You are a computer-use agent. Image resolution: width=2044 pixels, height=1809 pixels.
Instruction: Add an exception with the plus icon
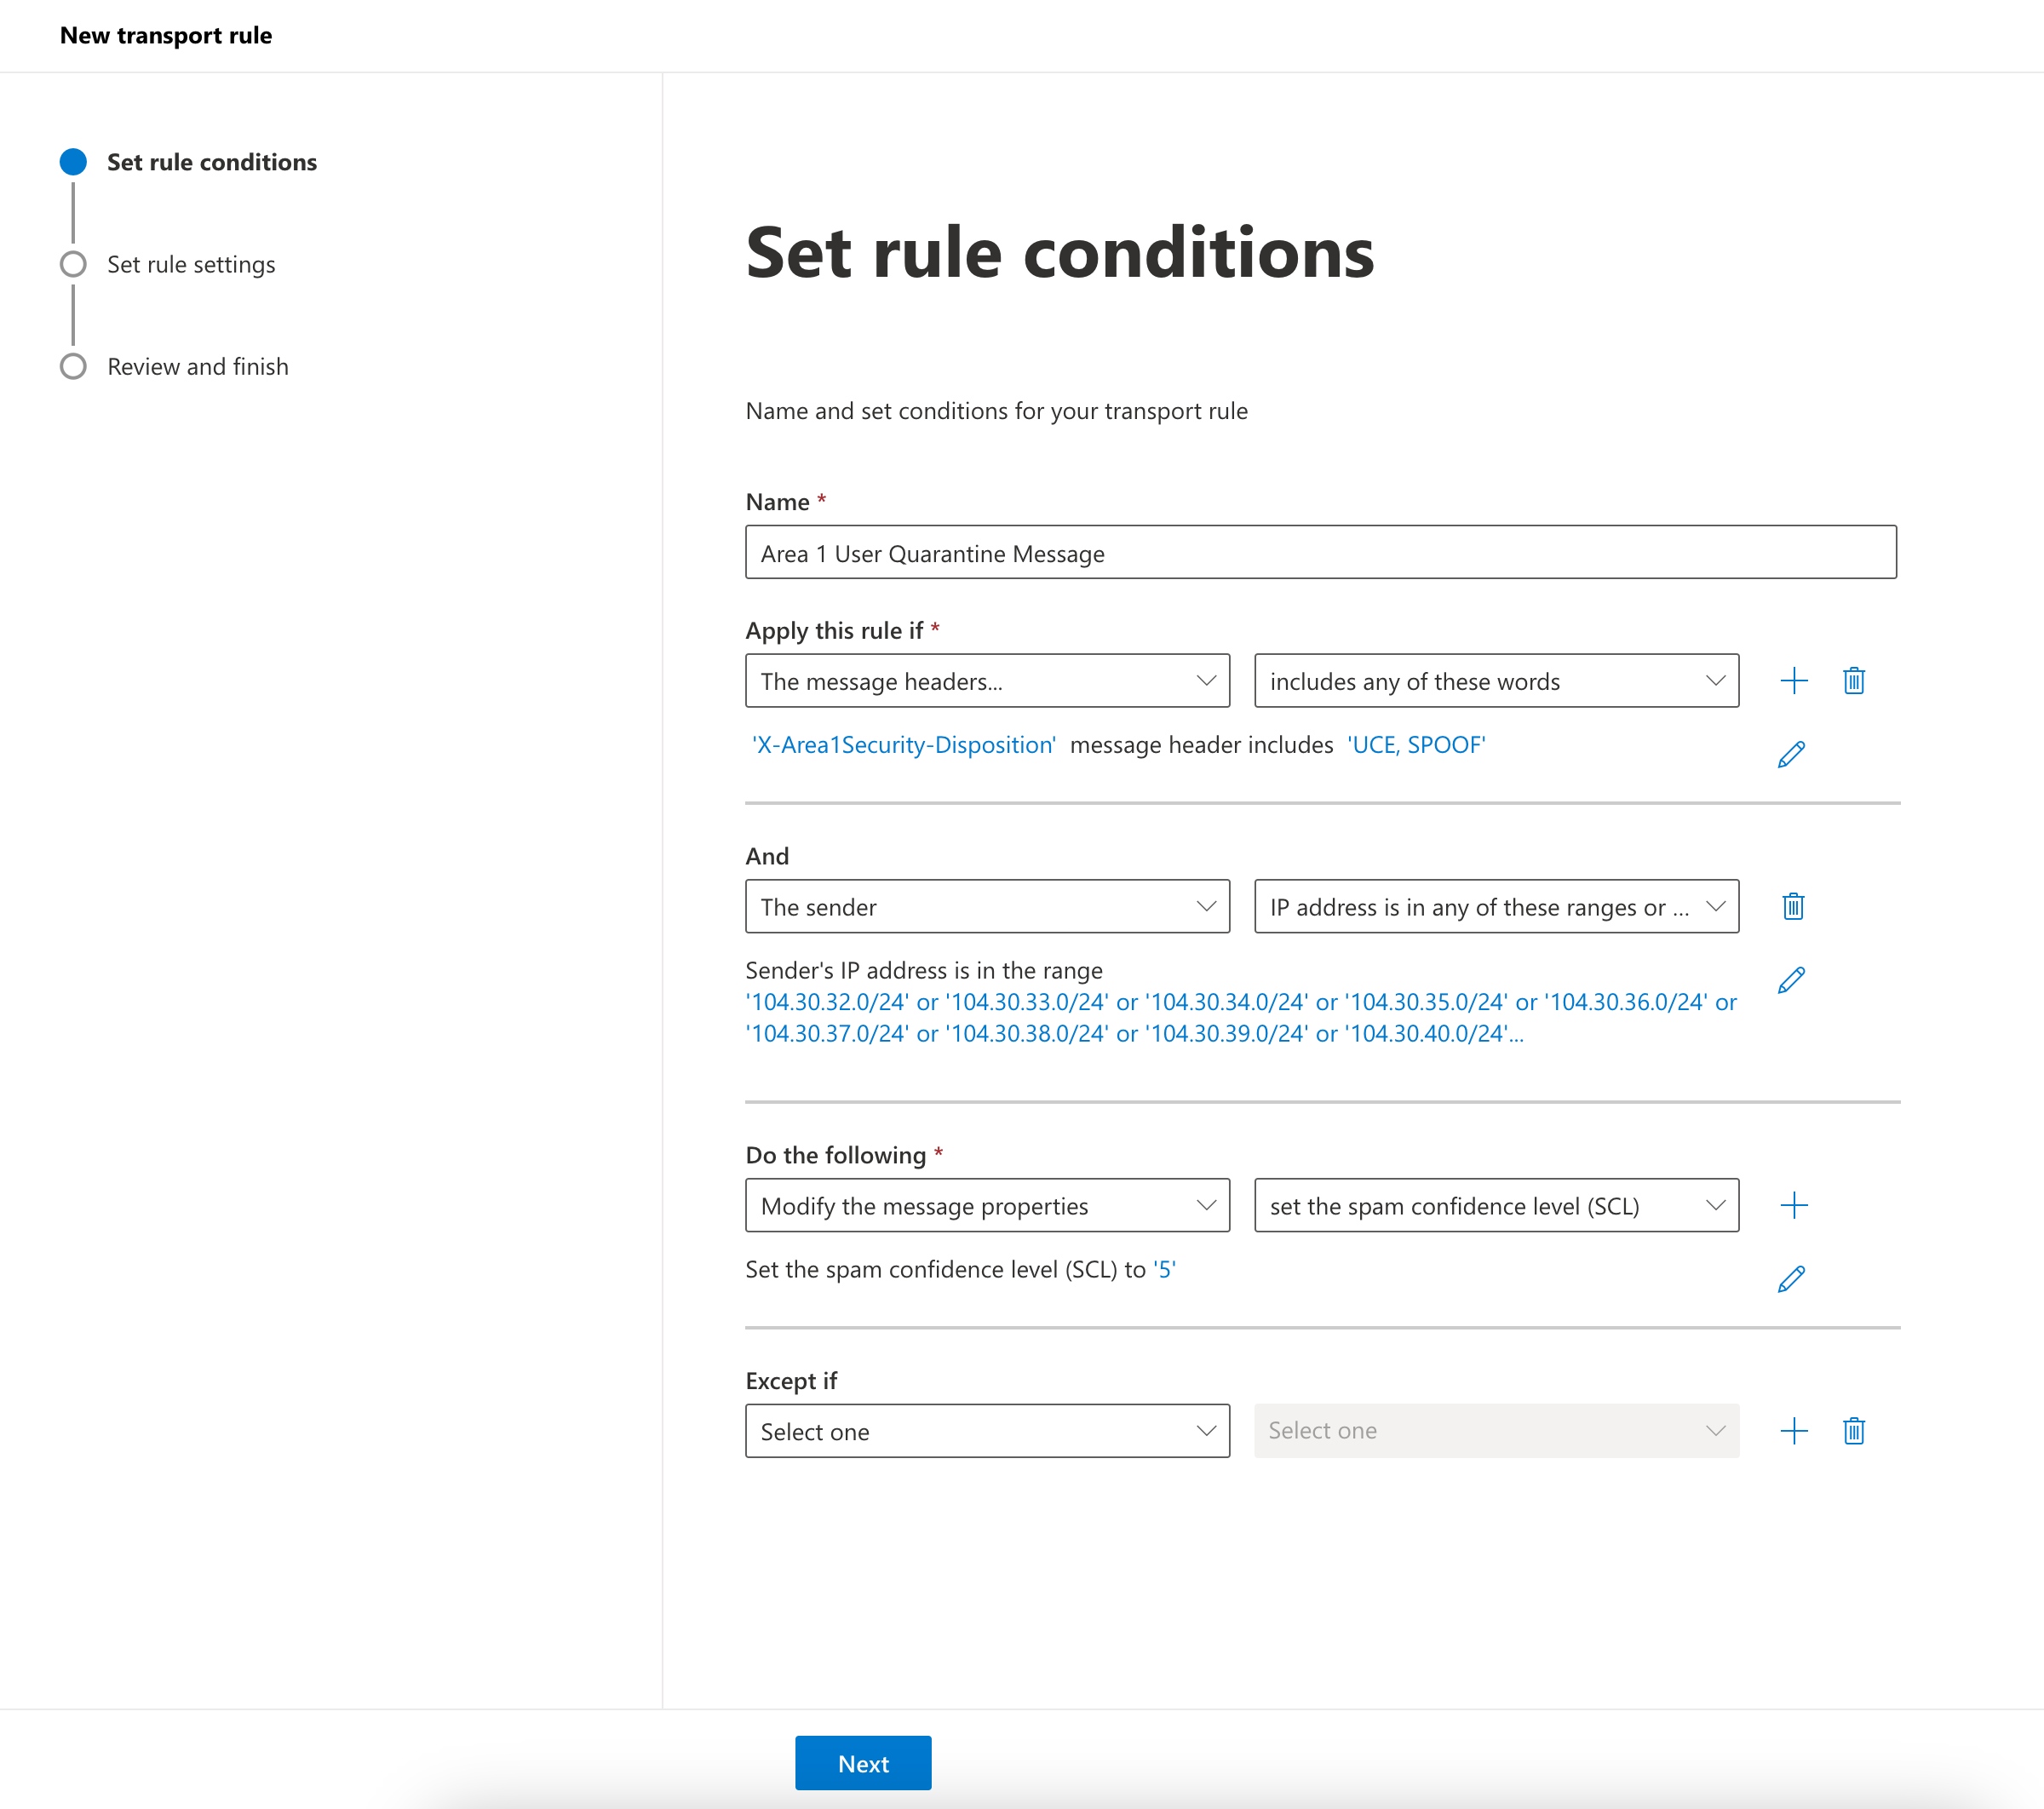point(1794,1431)
